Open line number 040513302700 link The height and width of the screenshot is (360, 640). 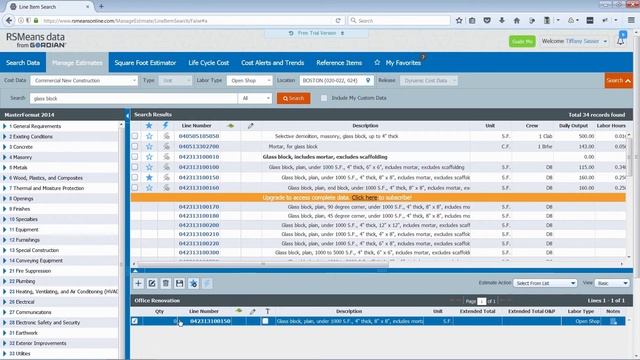199,146
